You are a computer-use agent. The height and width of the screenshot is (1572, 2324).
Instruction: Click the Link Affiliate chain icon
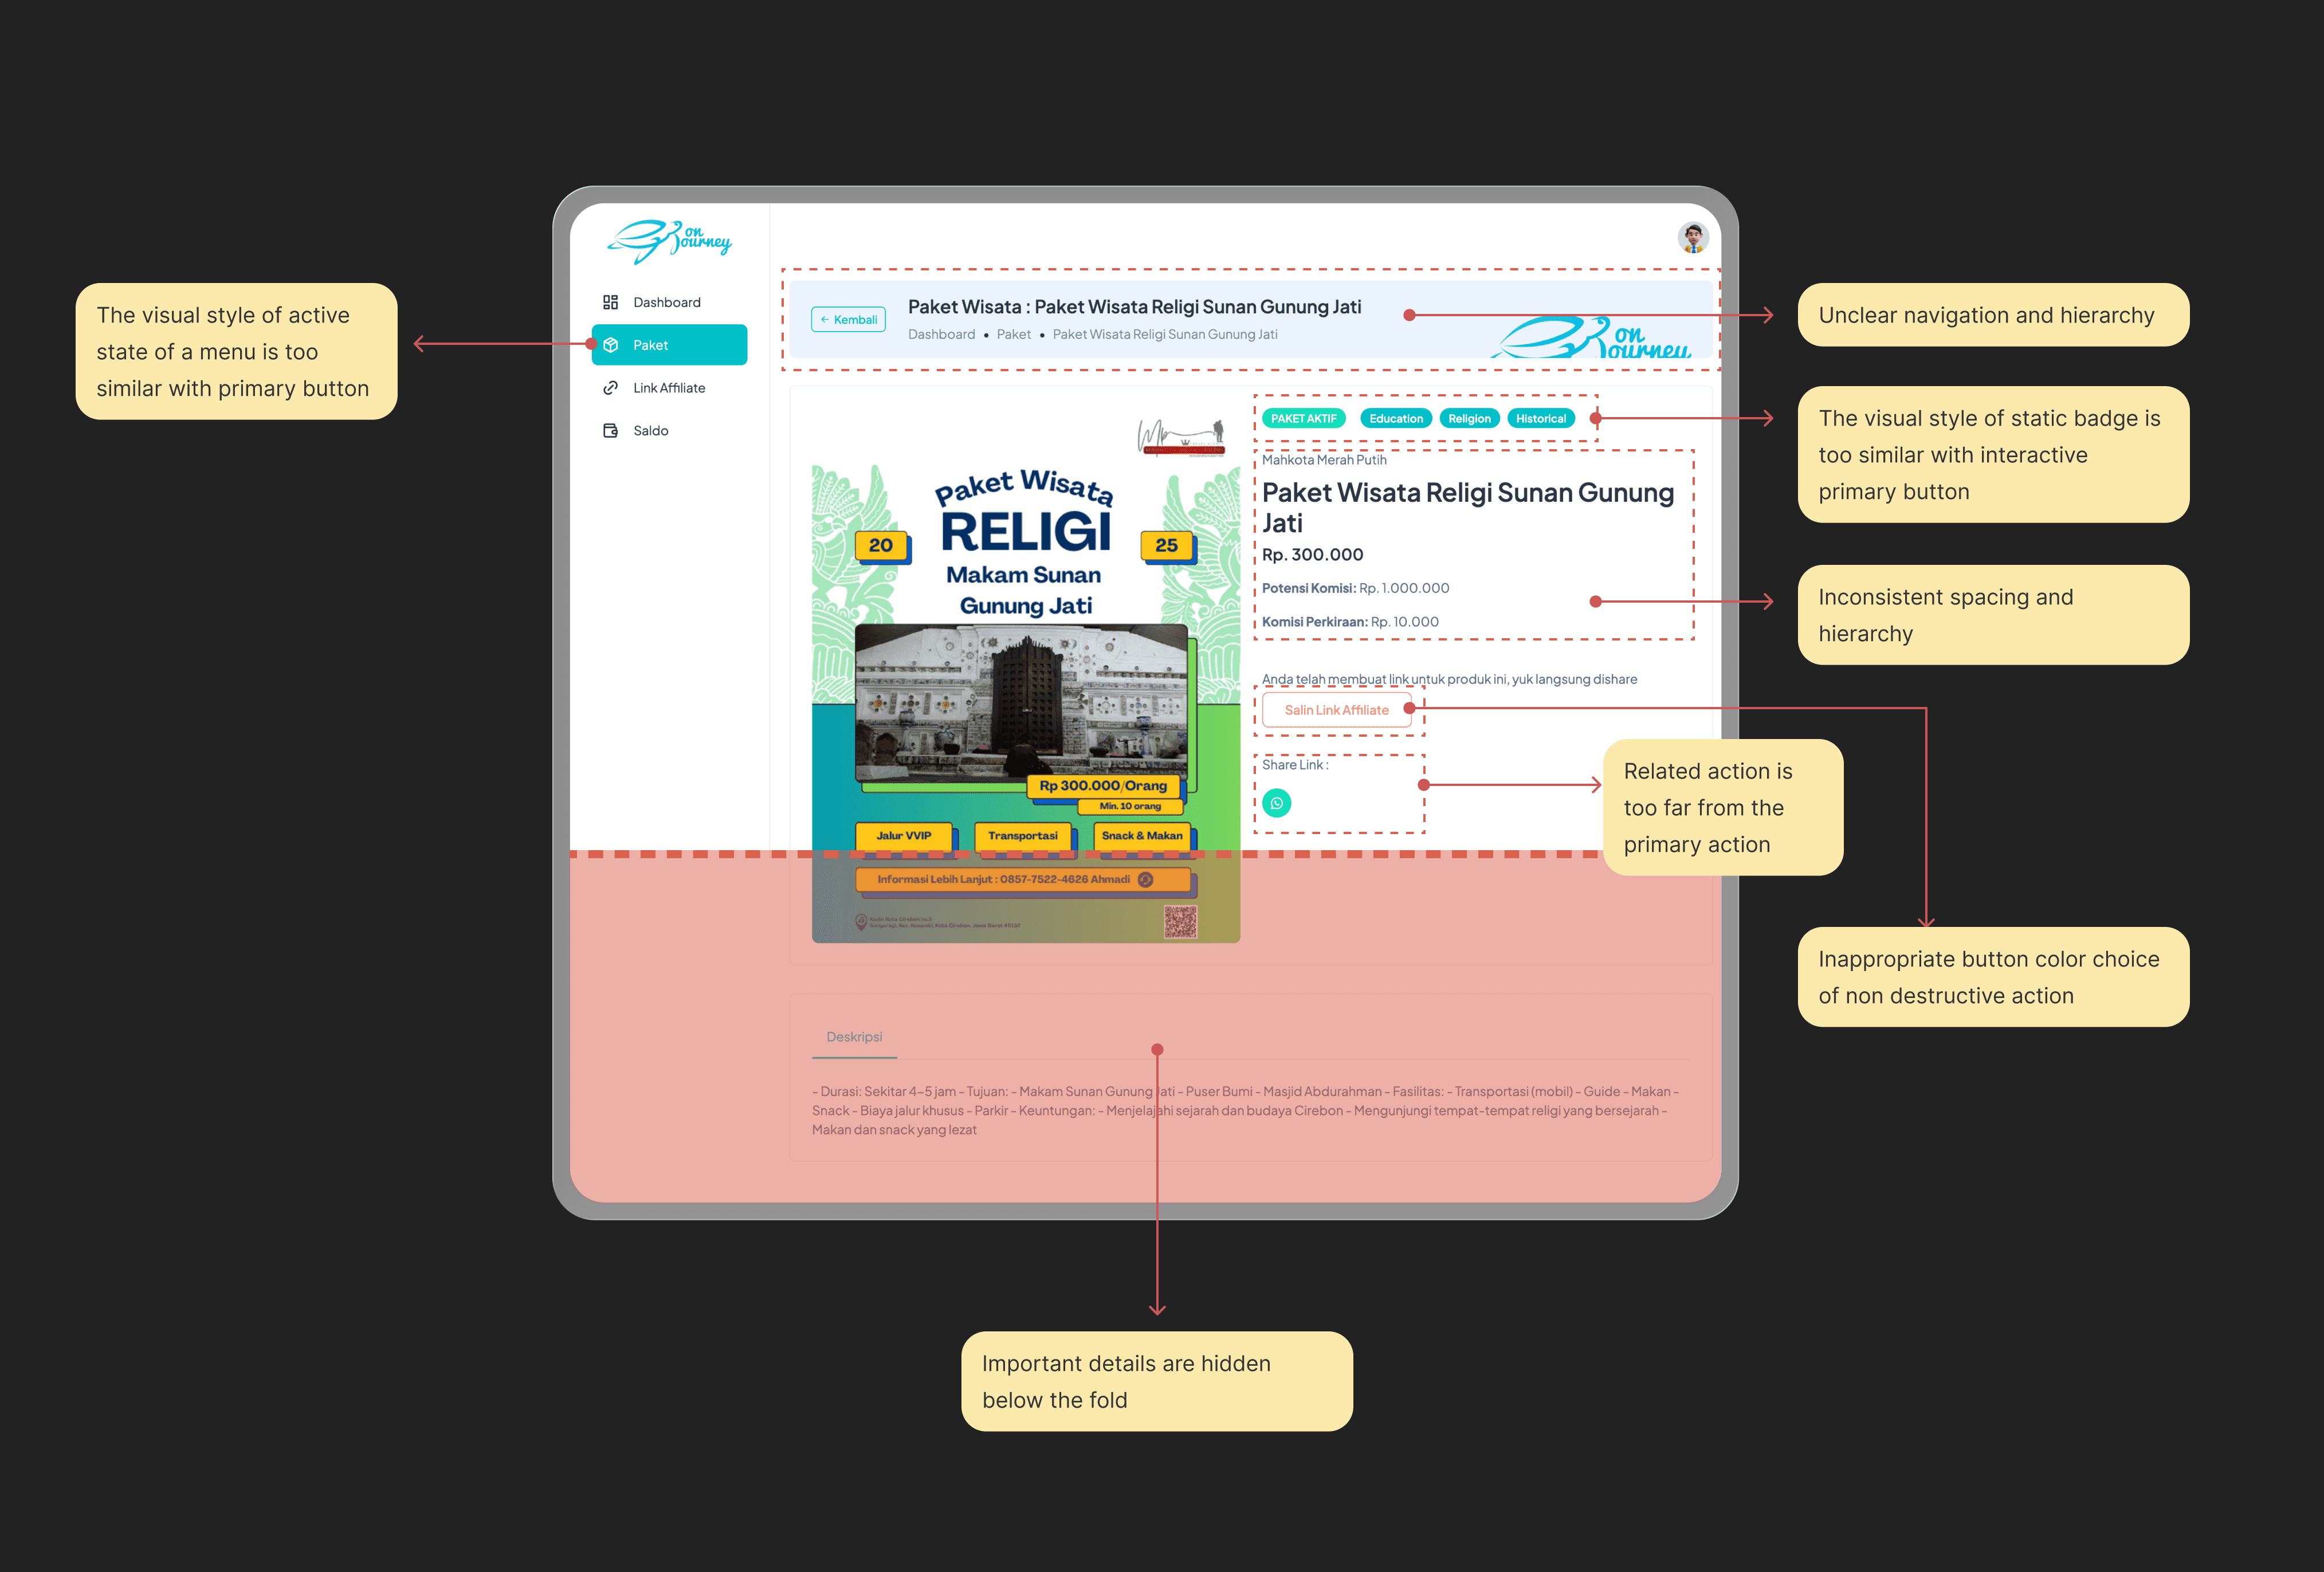[610, 388]
